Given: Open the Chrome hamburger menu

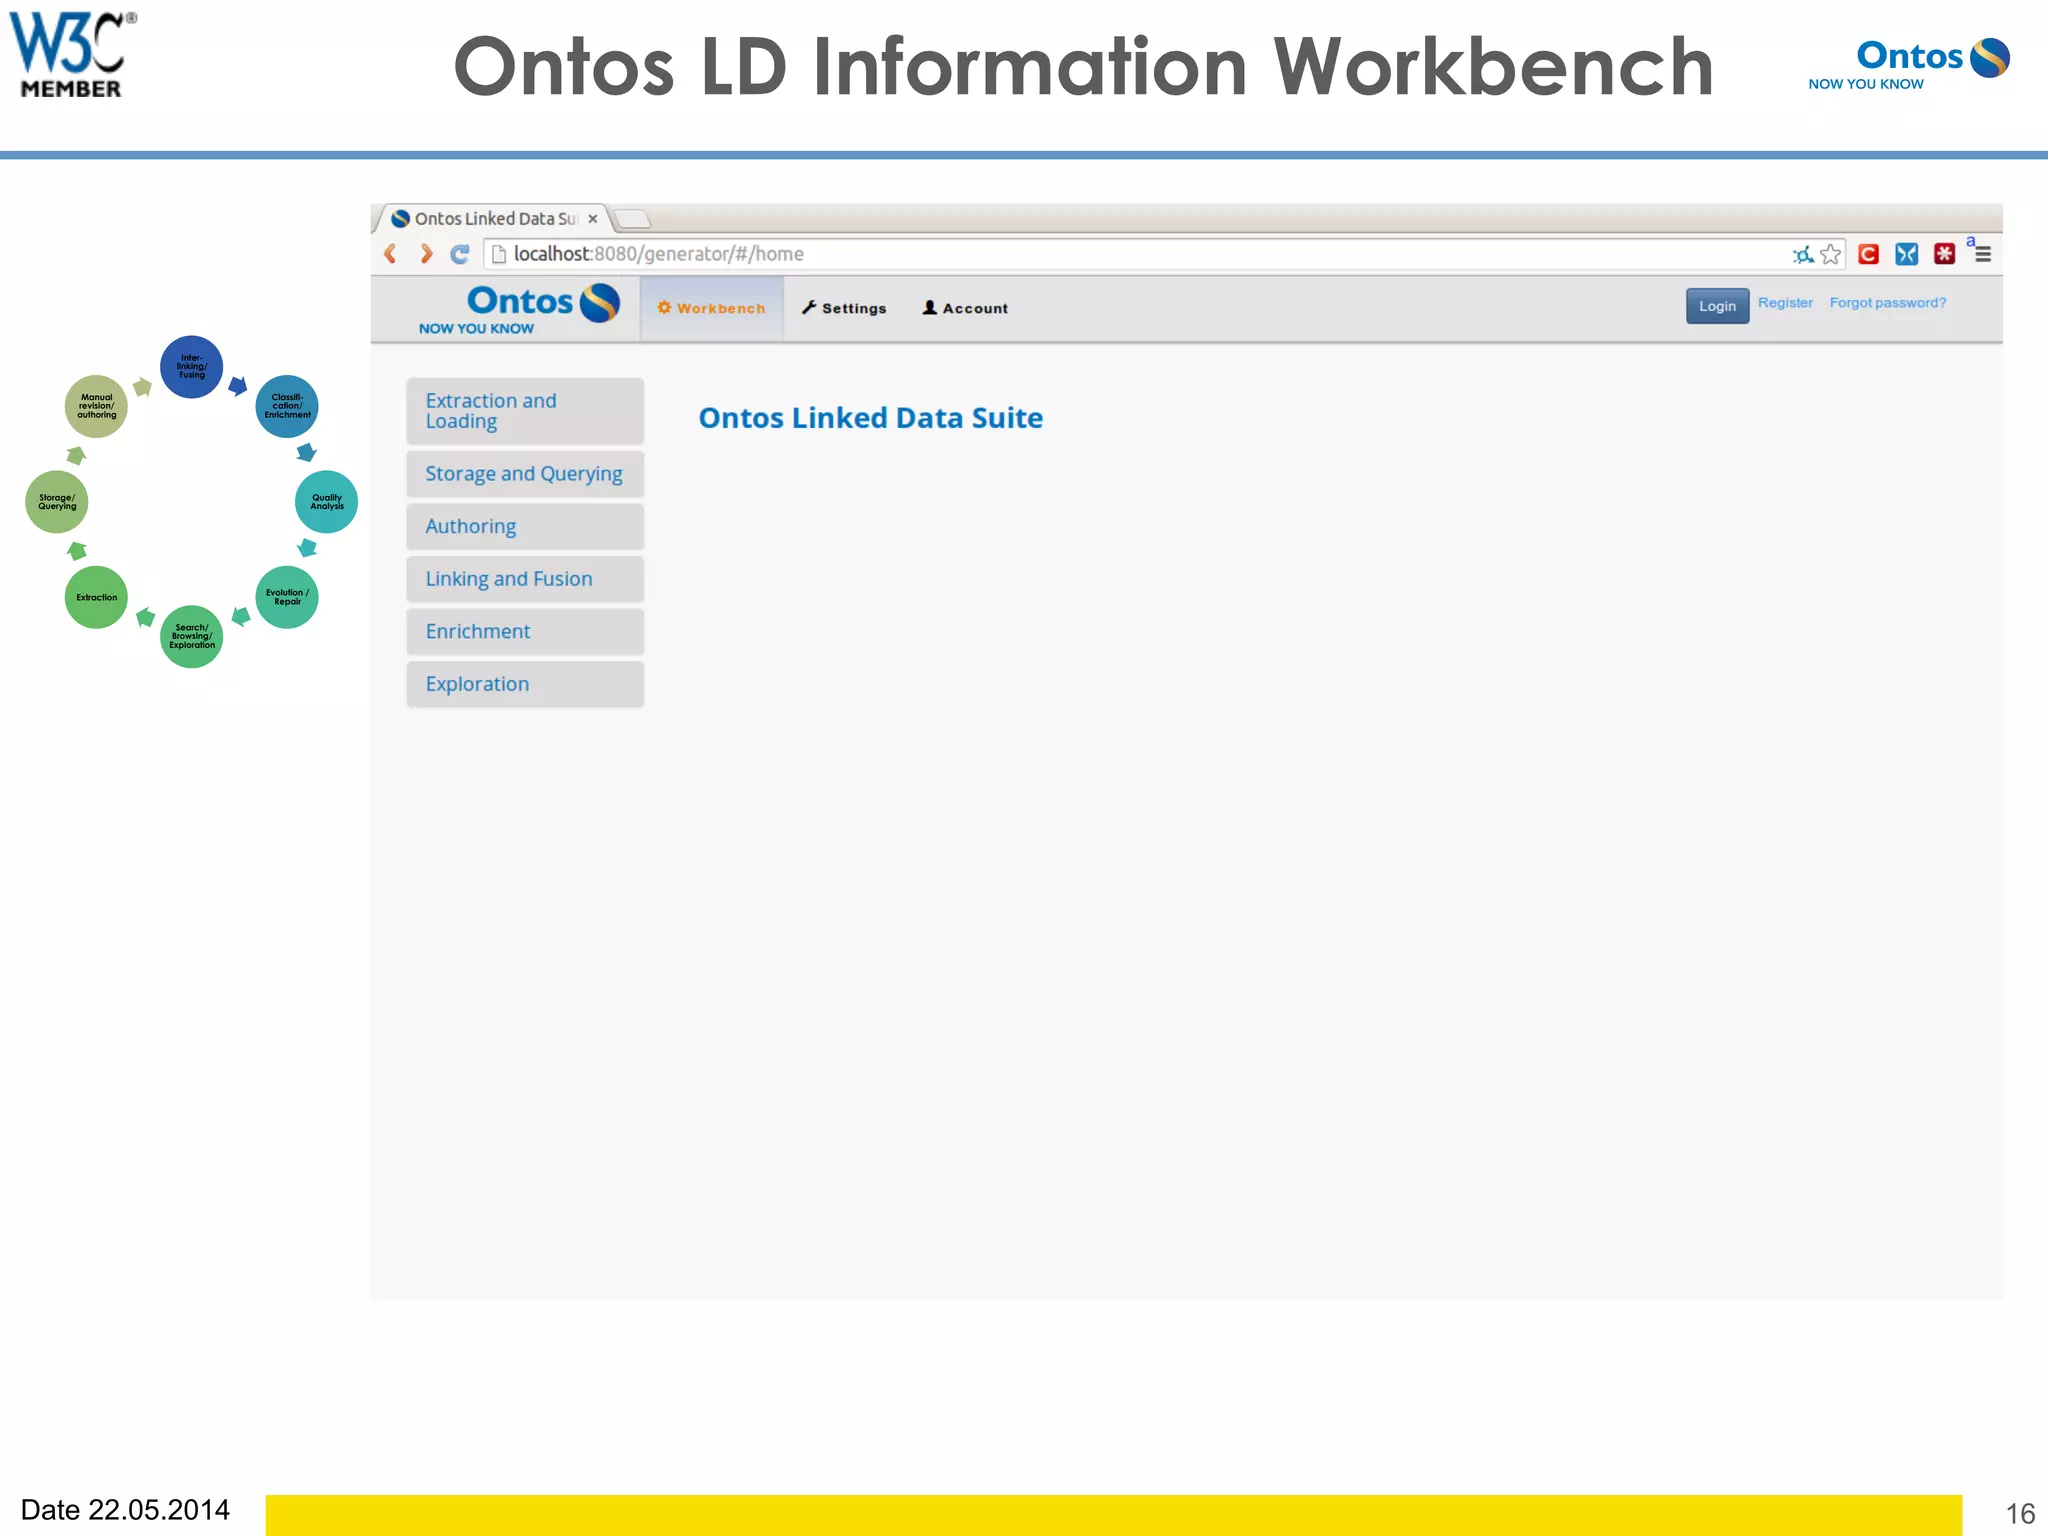Looking at the screenshot, I should 1983,254.
